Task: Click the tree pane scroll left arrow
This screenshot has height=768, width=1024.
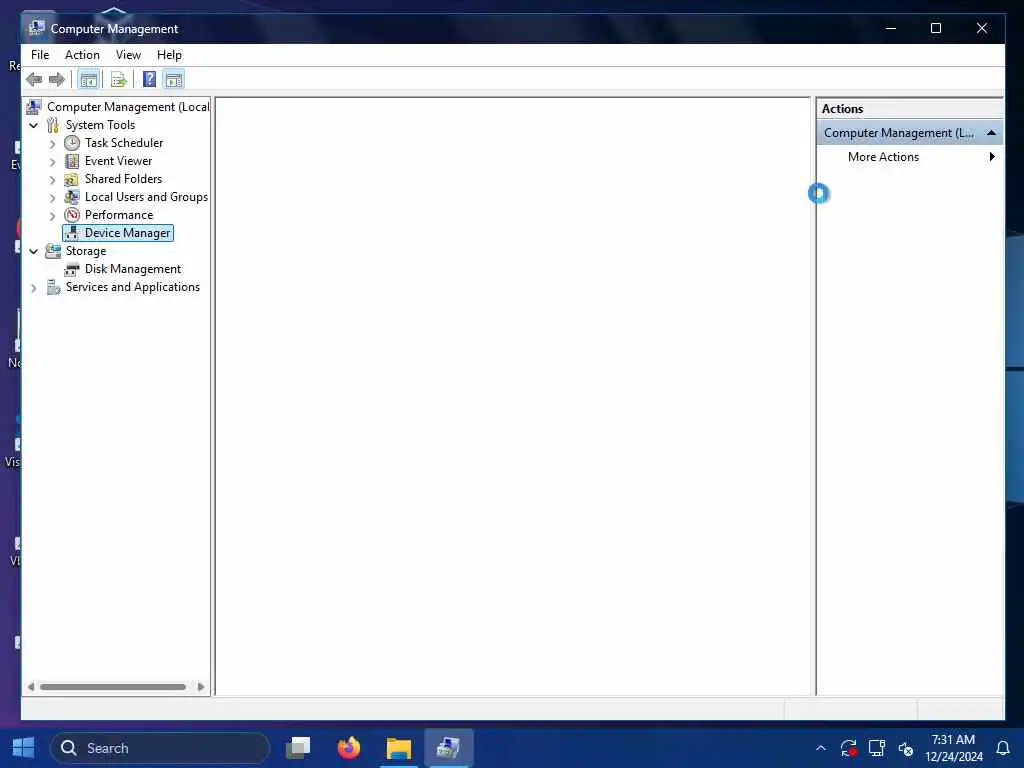Action: click(31, 687)
